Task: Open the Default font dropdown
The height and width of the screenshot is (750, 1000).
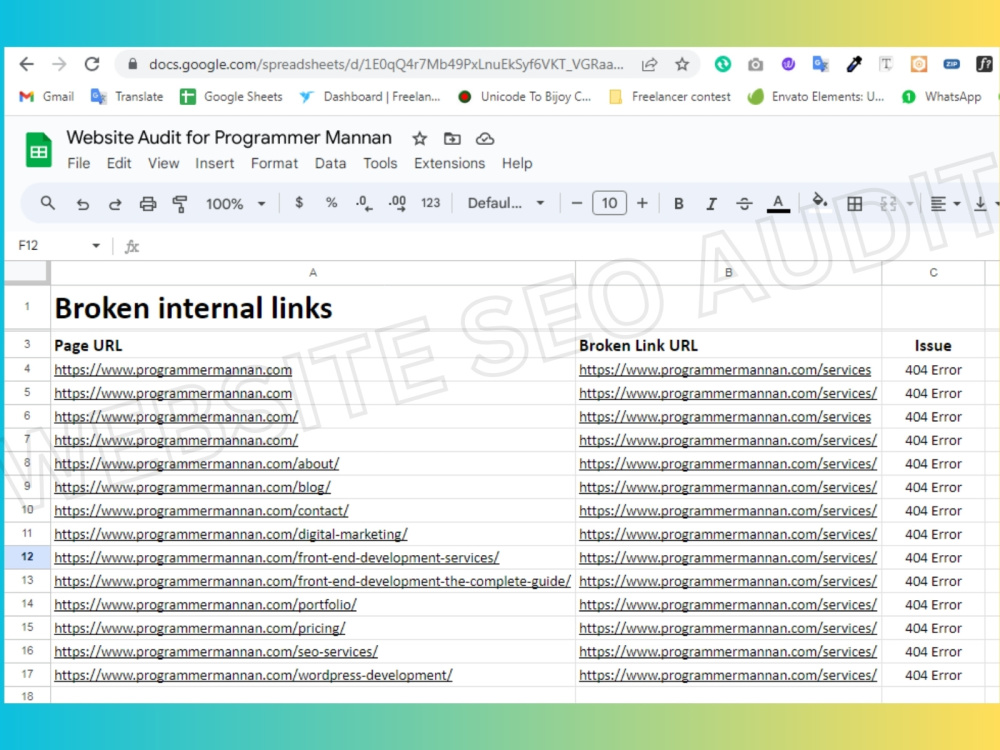Action: click(506, 203)
